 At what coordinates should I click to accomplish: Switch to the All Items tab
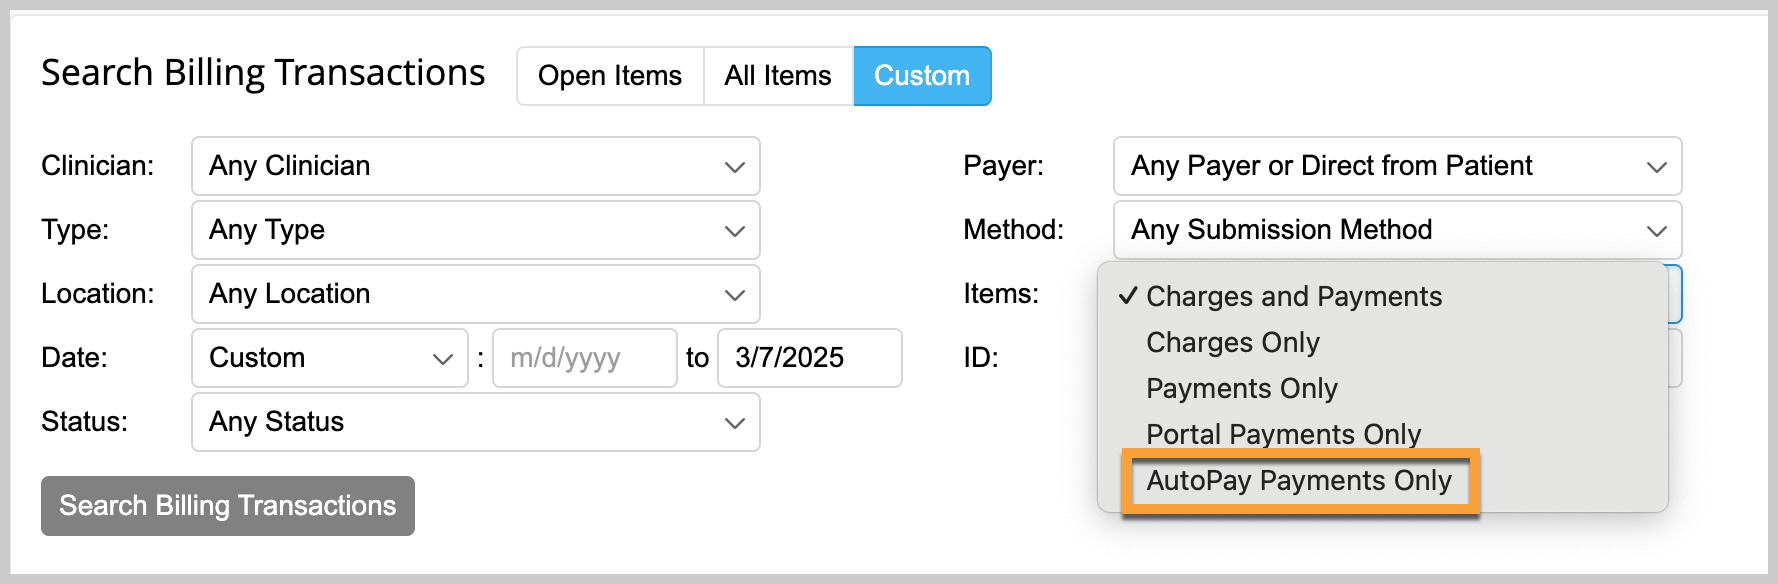778,76
